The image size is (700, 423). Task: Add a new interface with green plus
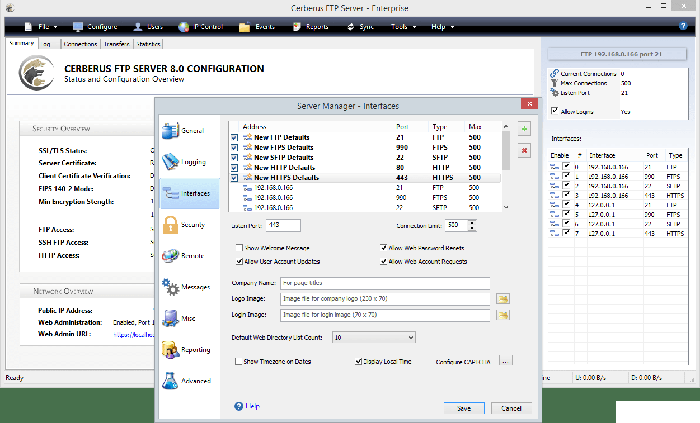click(x=524, y=129)
